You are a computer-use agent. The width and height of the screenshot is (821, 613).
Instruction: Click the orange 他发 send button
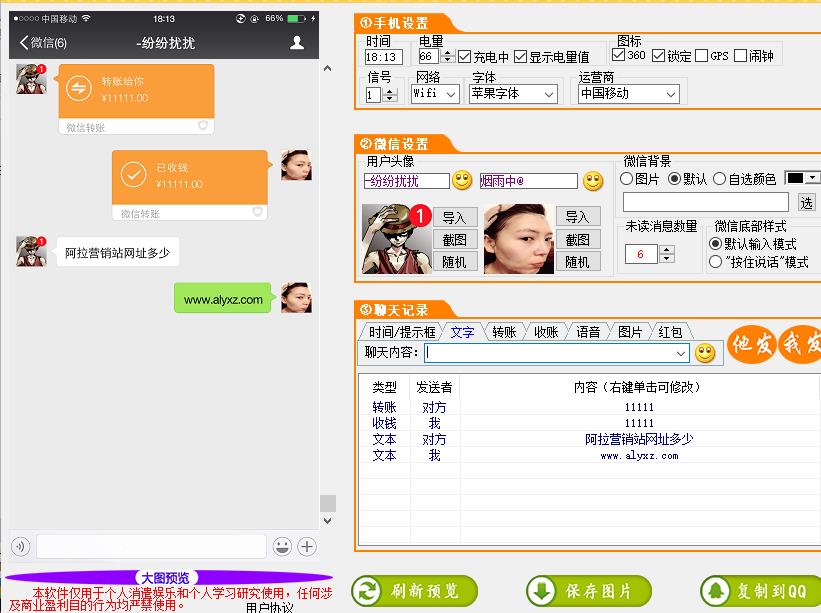point(752,343)
